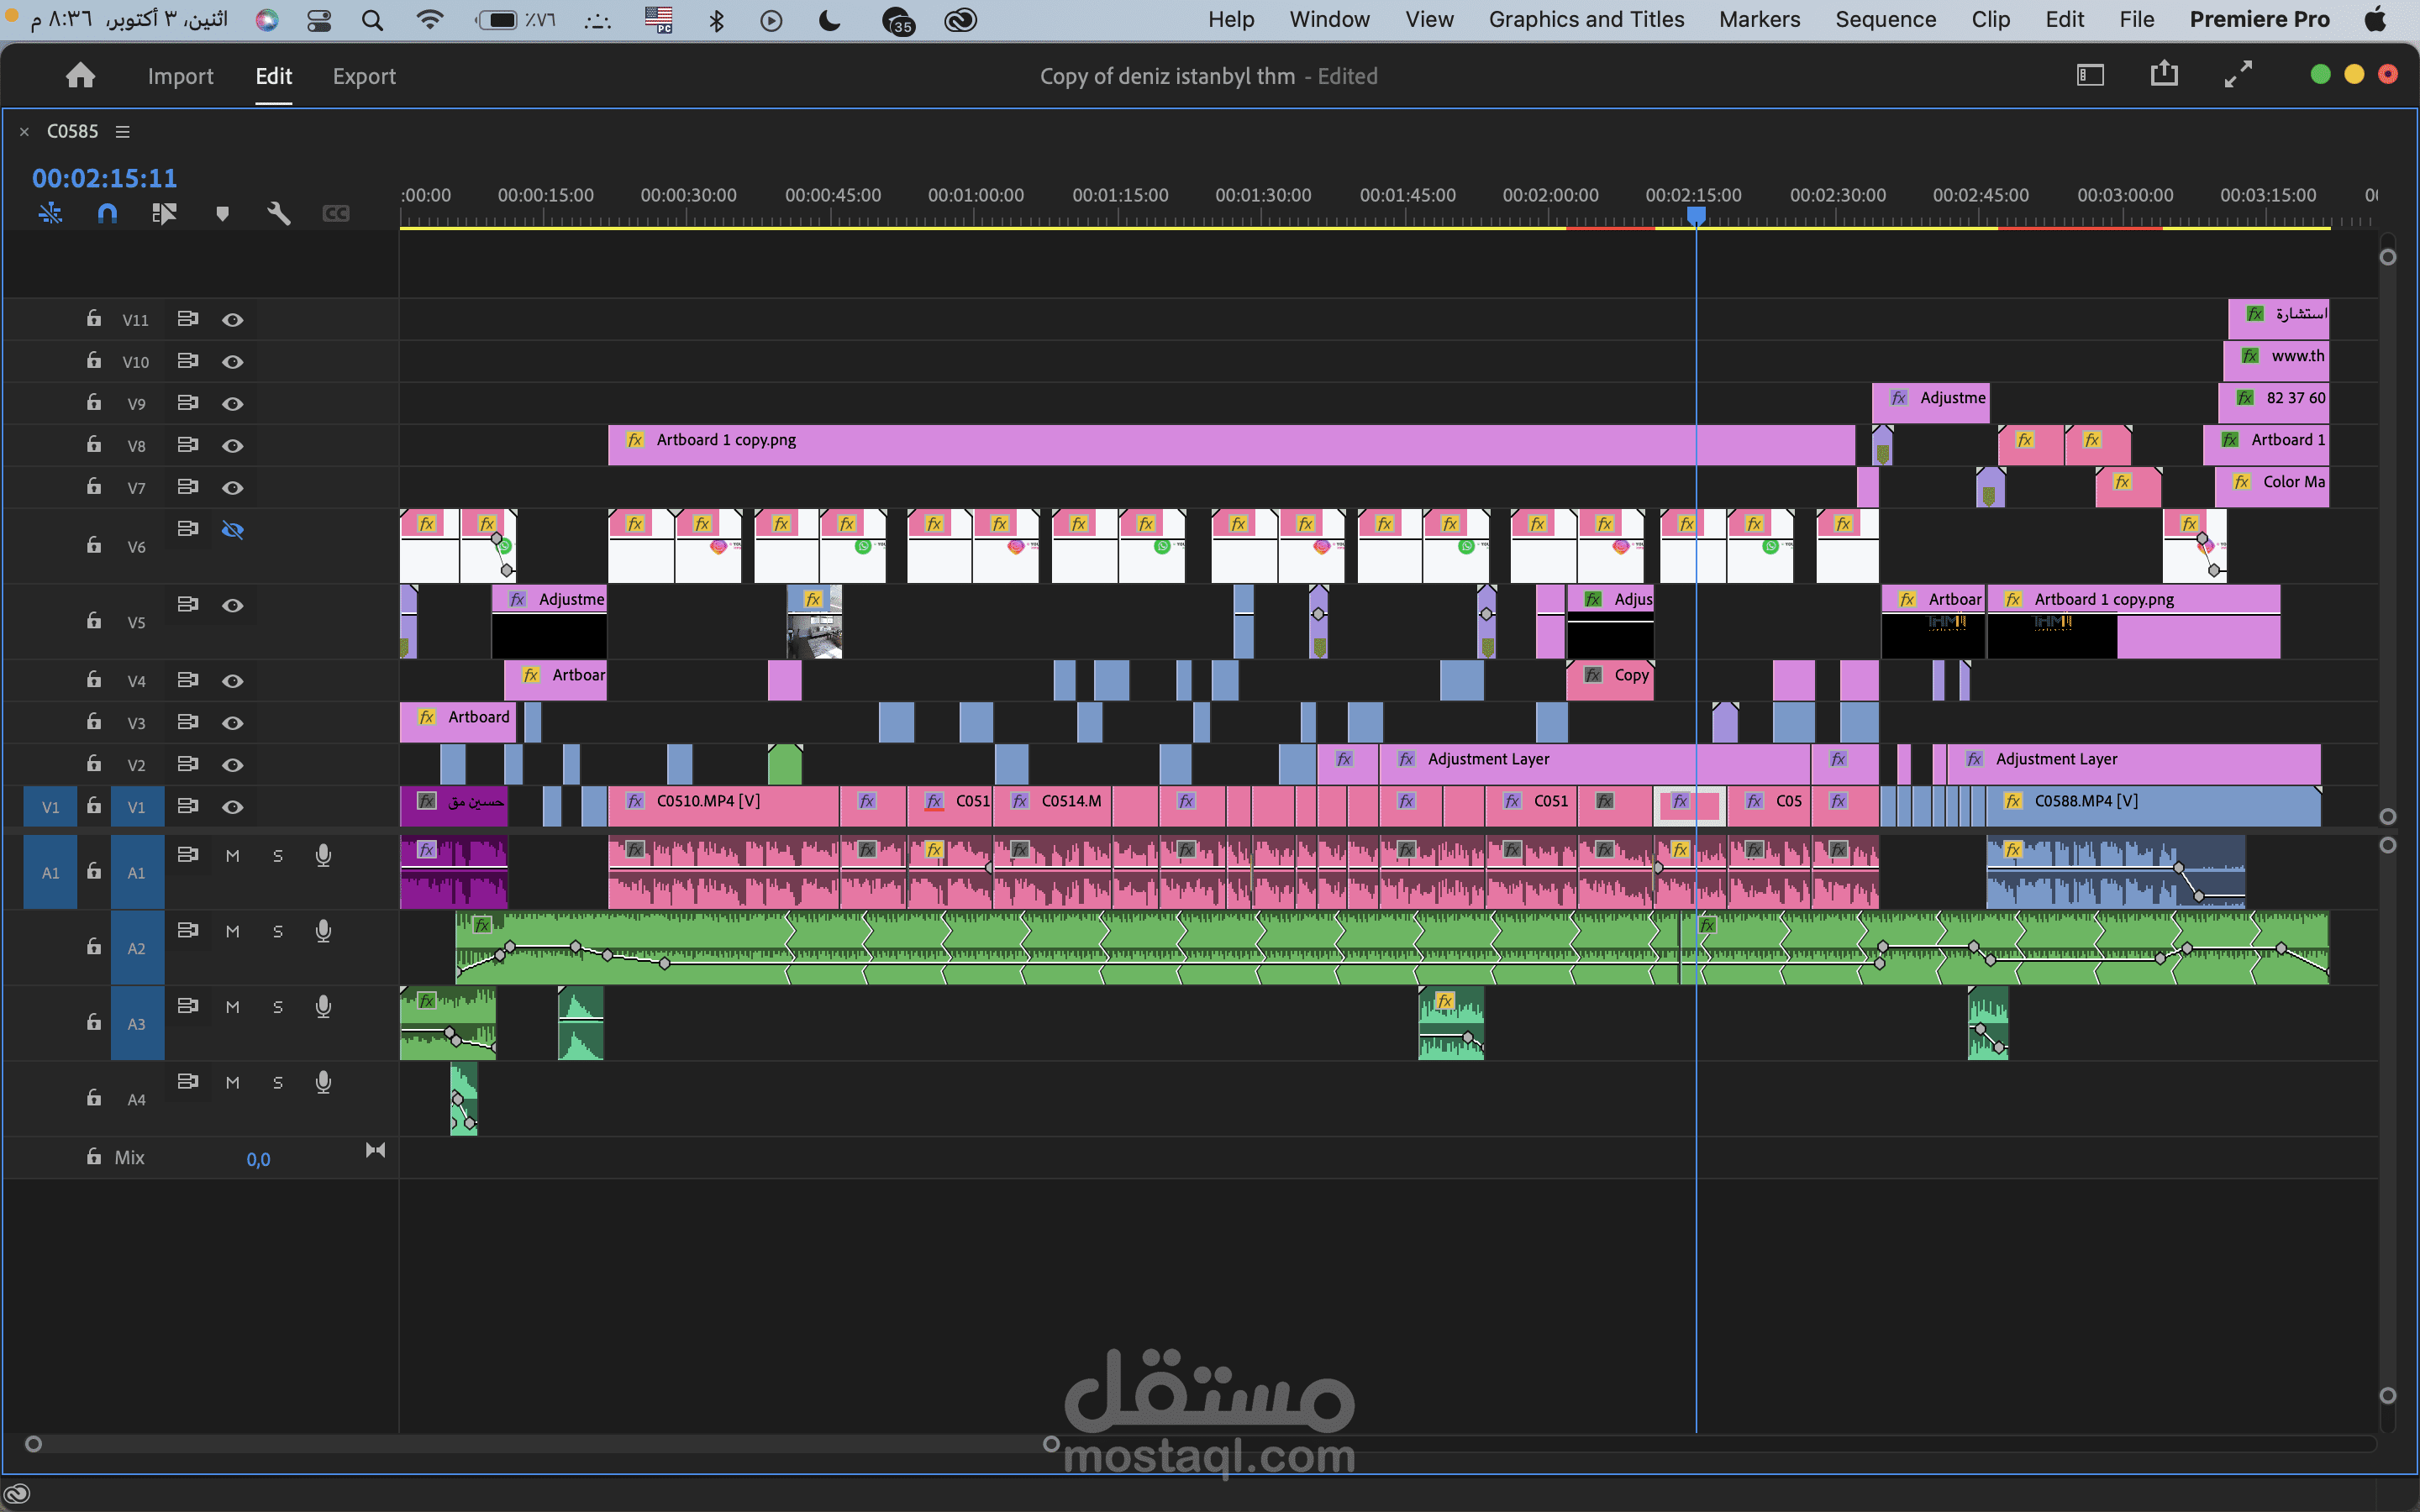
Task: Toggle V2 target track button
Action: pos(136,765)
